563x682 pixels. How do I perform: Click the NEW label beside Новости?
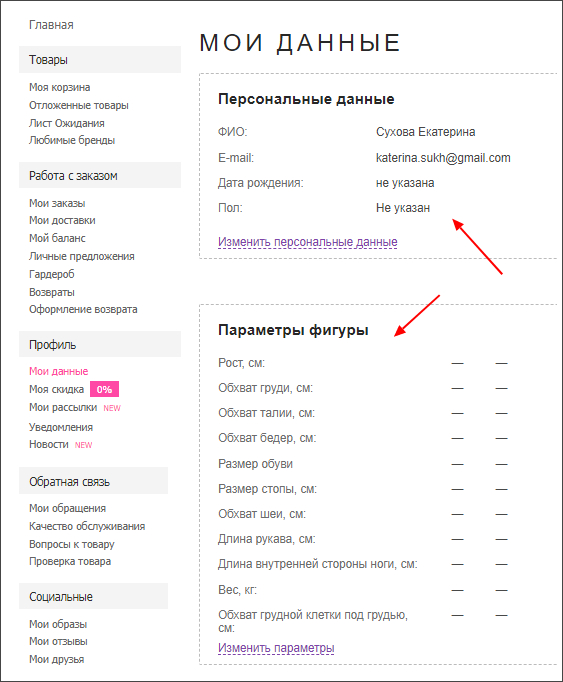(84, 445)
